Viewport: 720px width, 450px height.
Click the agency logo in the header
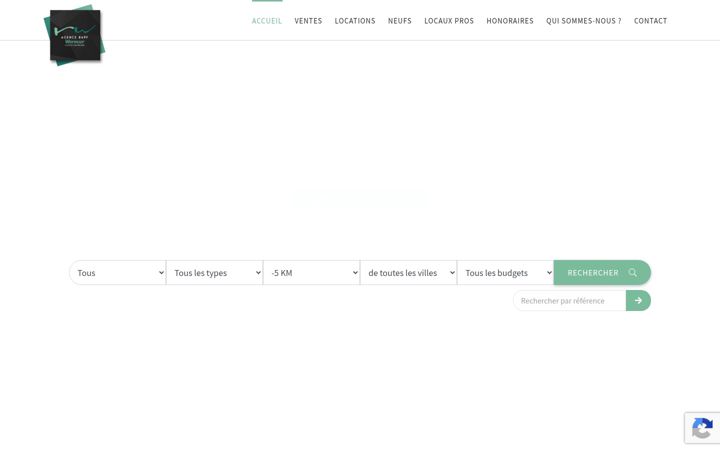[74, 35]
